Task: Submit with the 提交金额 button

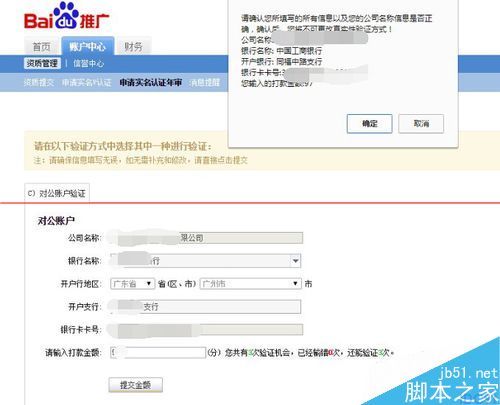Action: coord(136,385)
